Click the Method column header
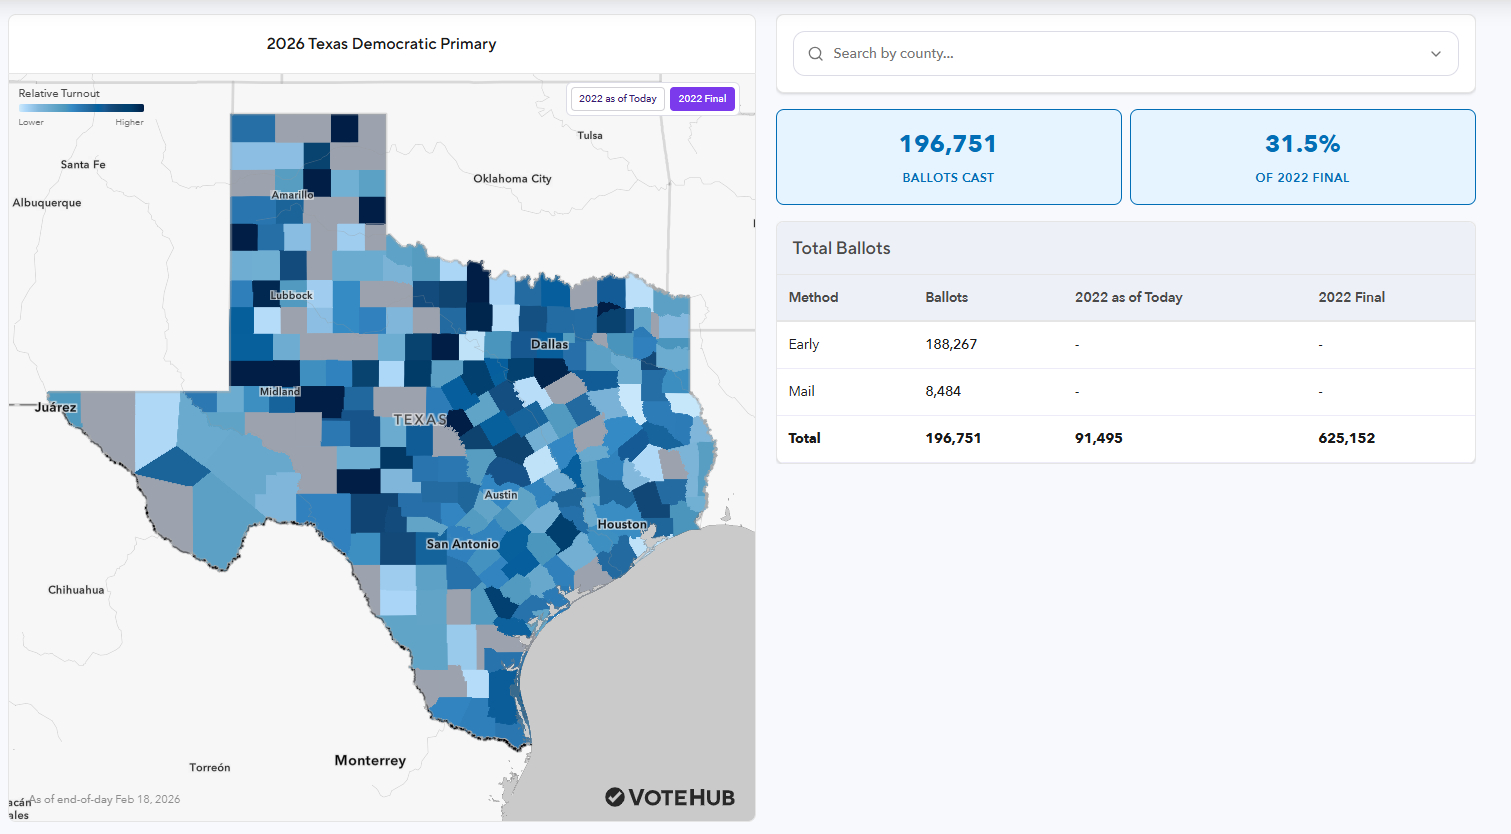The width and height of the screenshot is (1511, 834). [x=813, y=297]
